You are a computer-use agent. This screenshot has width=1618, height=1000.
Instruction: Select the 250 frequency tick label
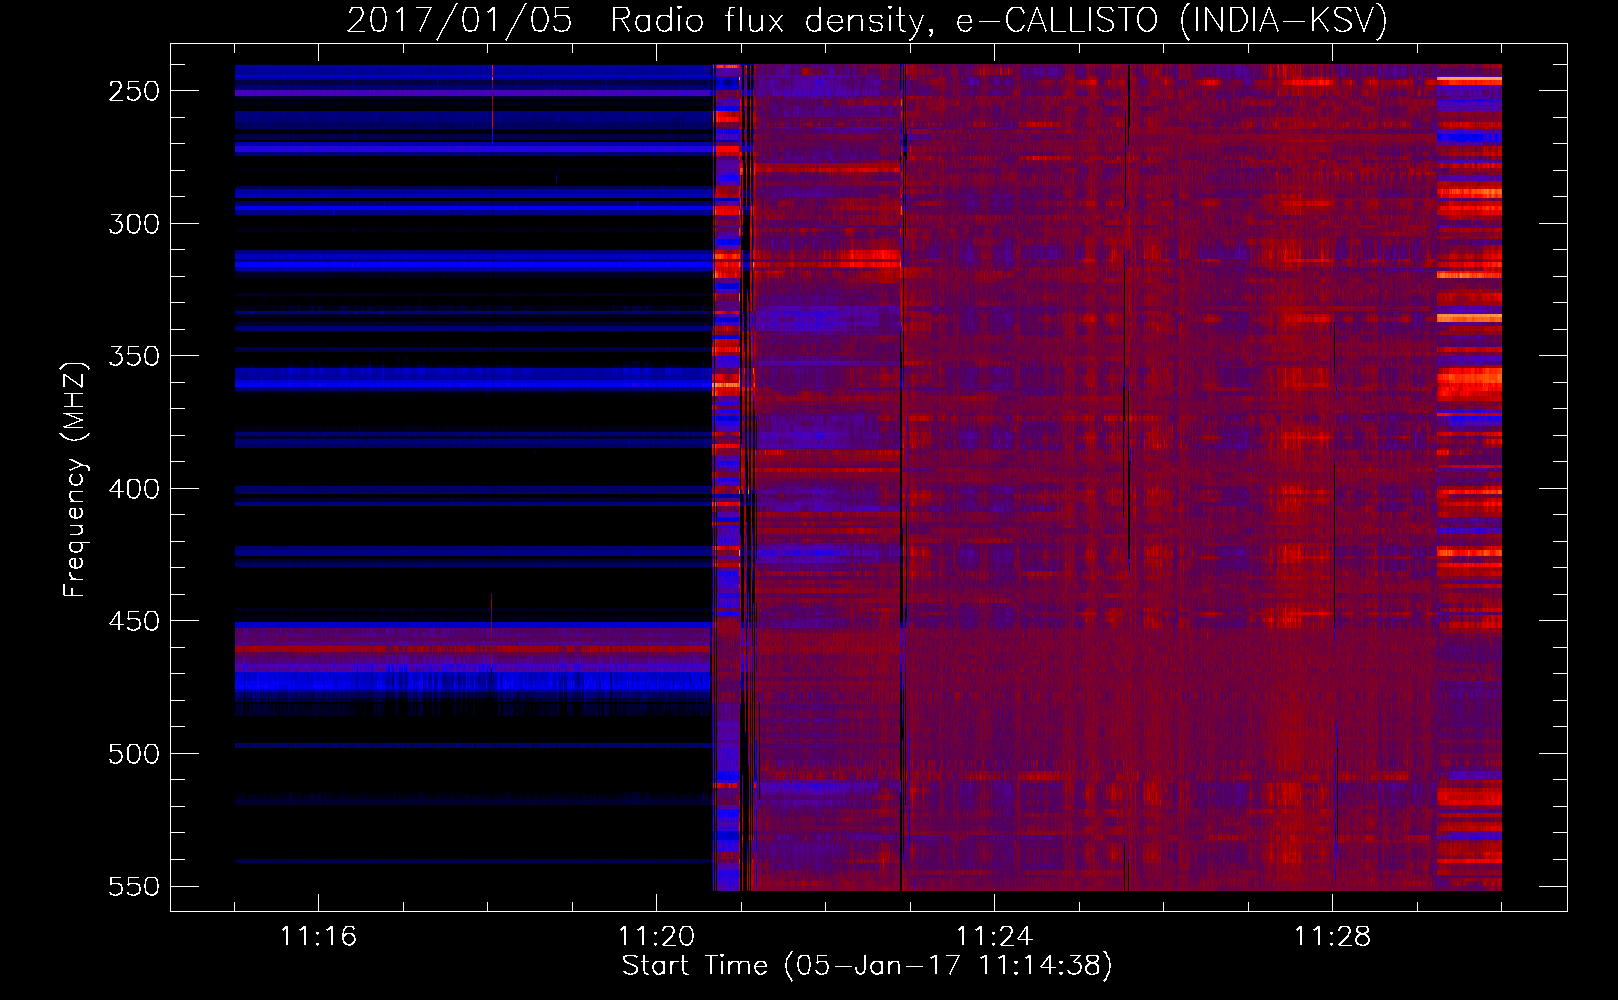(x=134, y=91)
